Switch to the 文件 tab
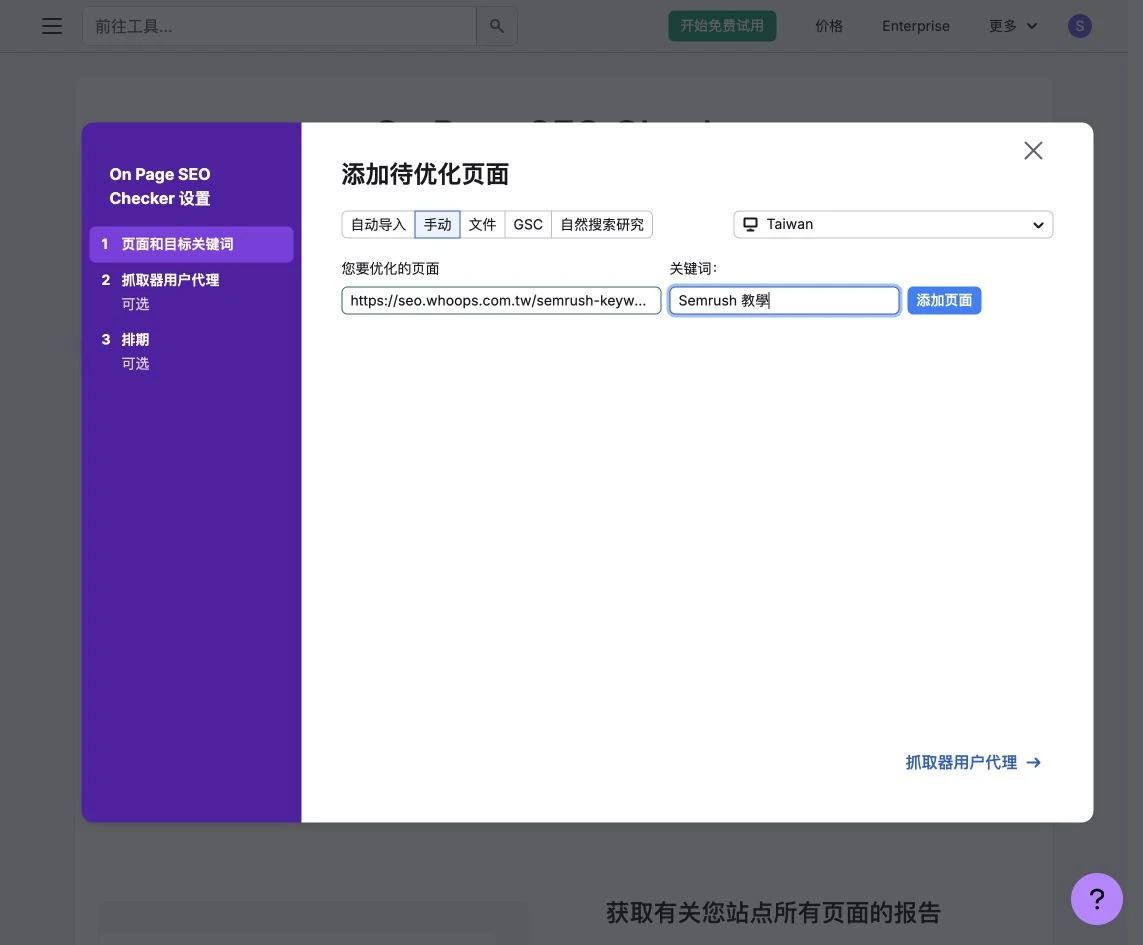The width and height of the screenshot is (1143, 945). point(483,225)
